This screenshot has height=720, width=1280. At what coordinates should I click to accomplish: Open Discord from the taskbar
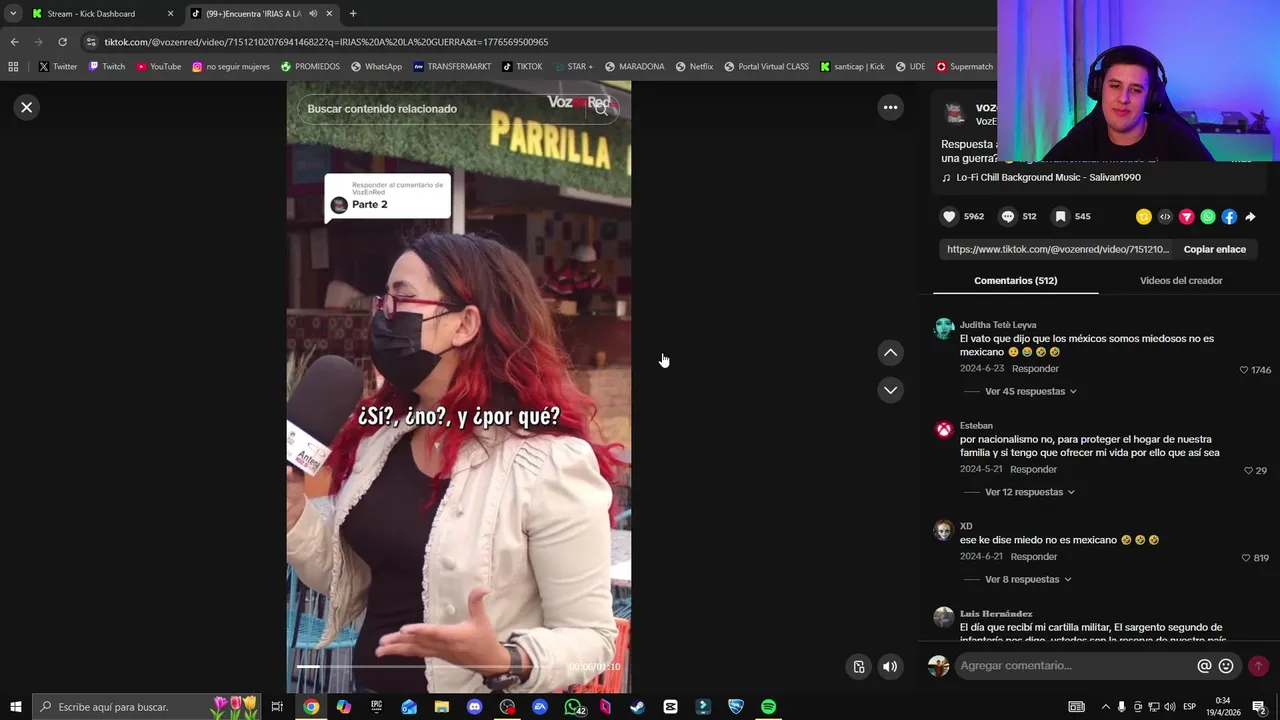click(x=474, y=707)
